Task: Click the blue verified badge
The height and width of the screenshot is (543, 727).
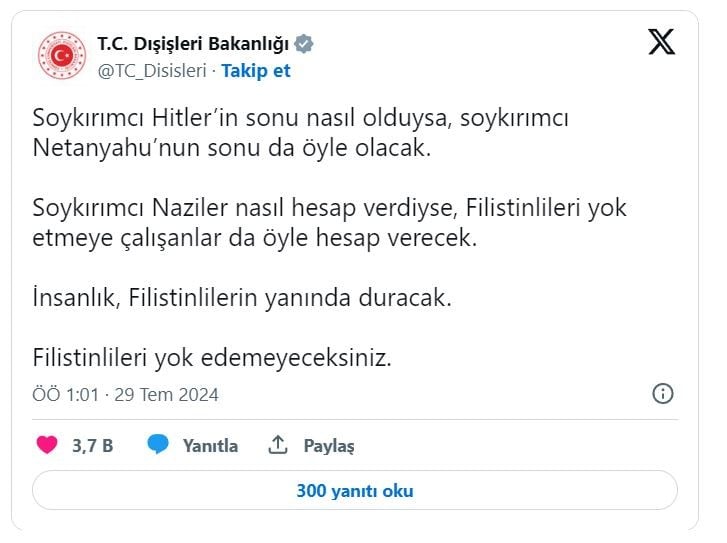Action: (305, 44)
